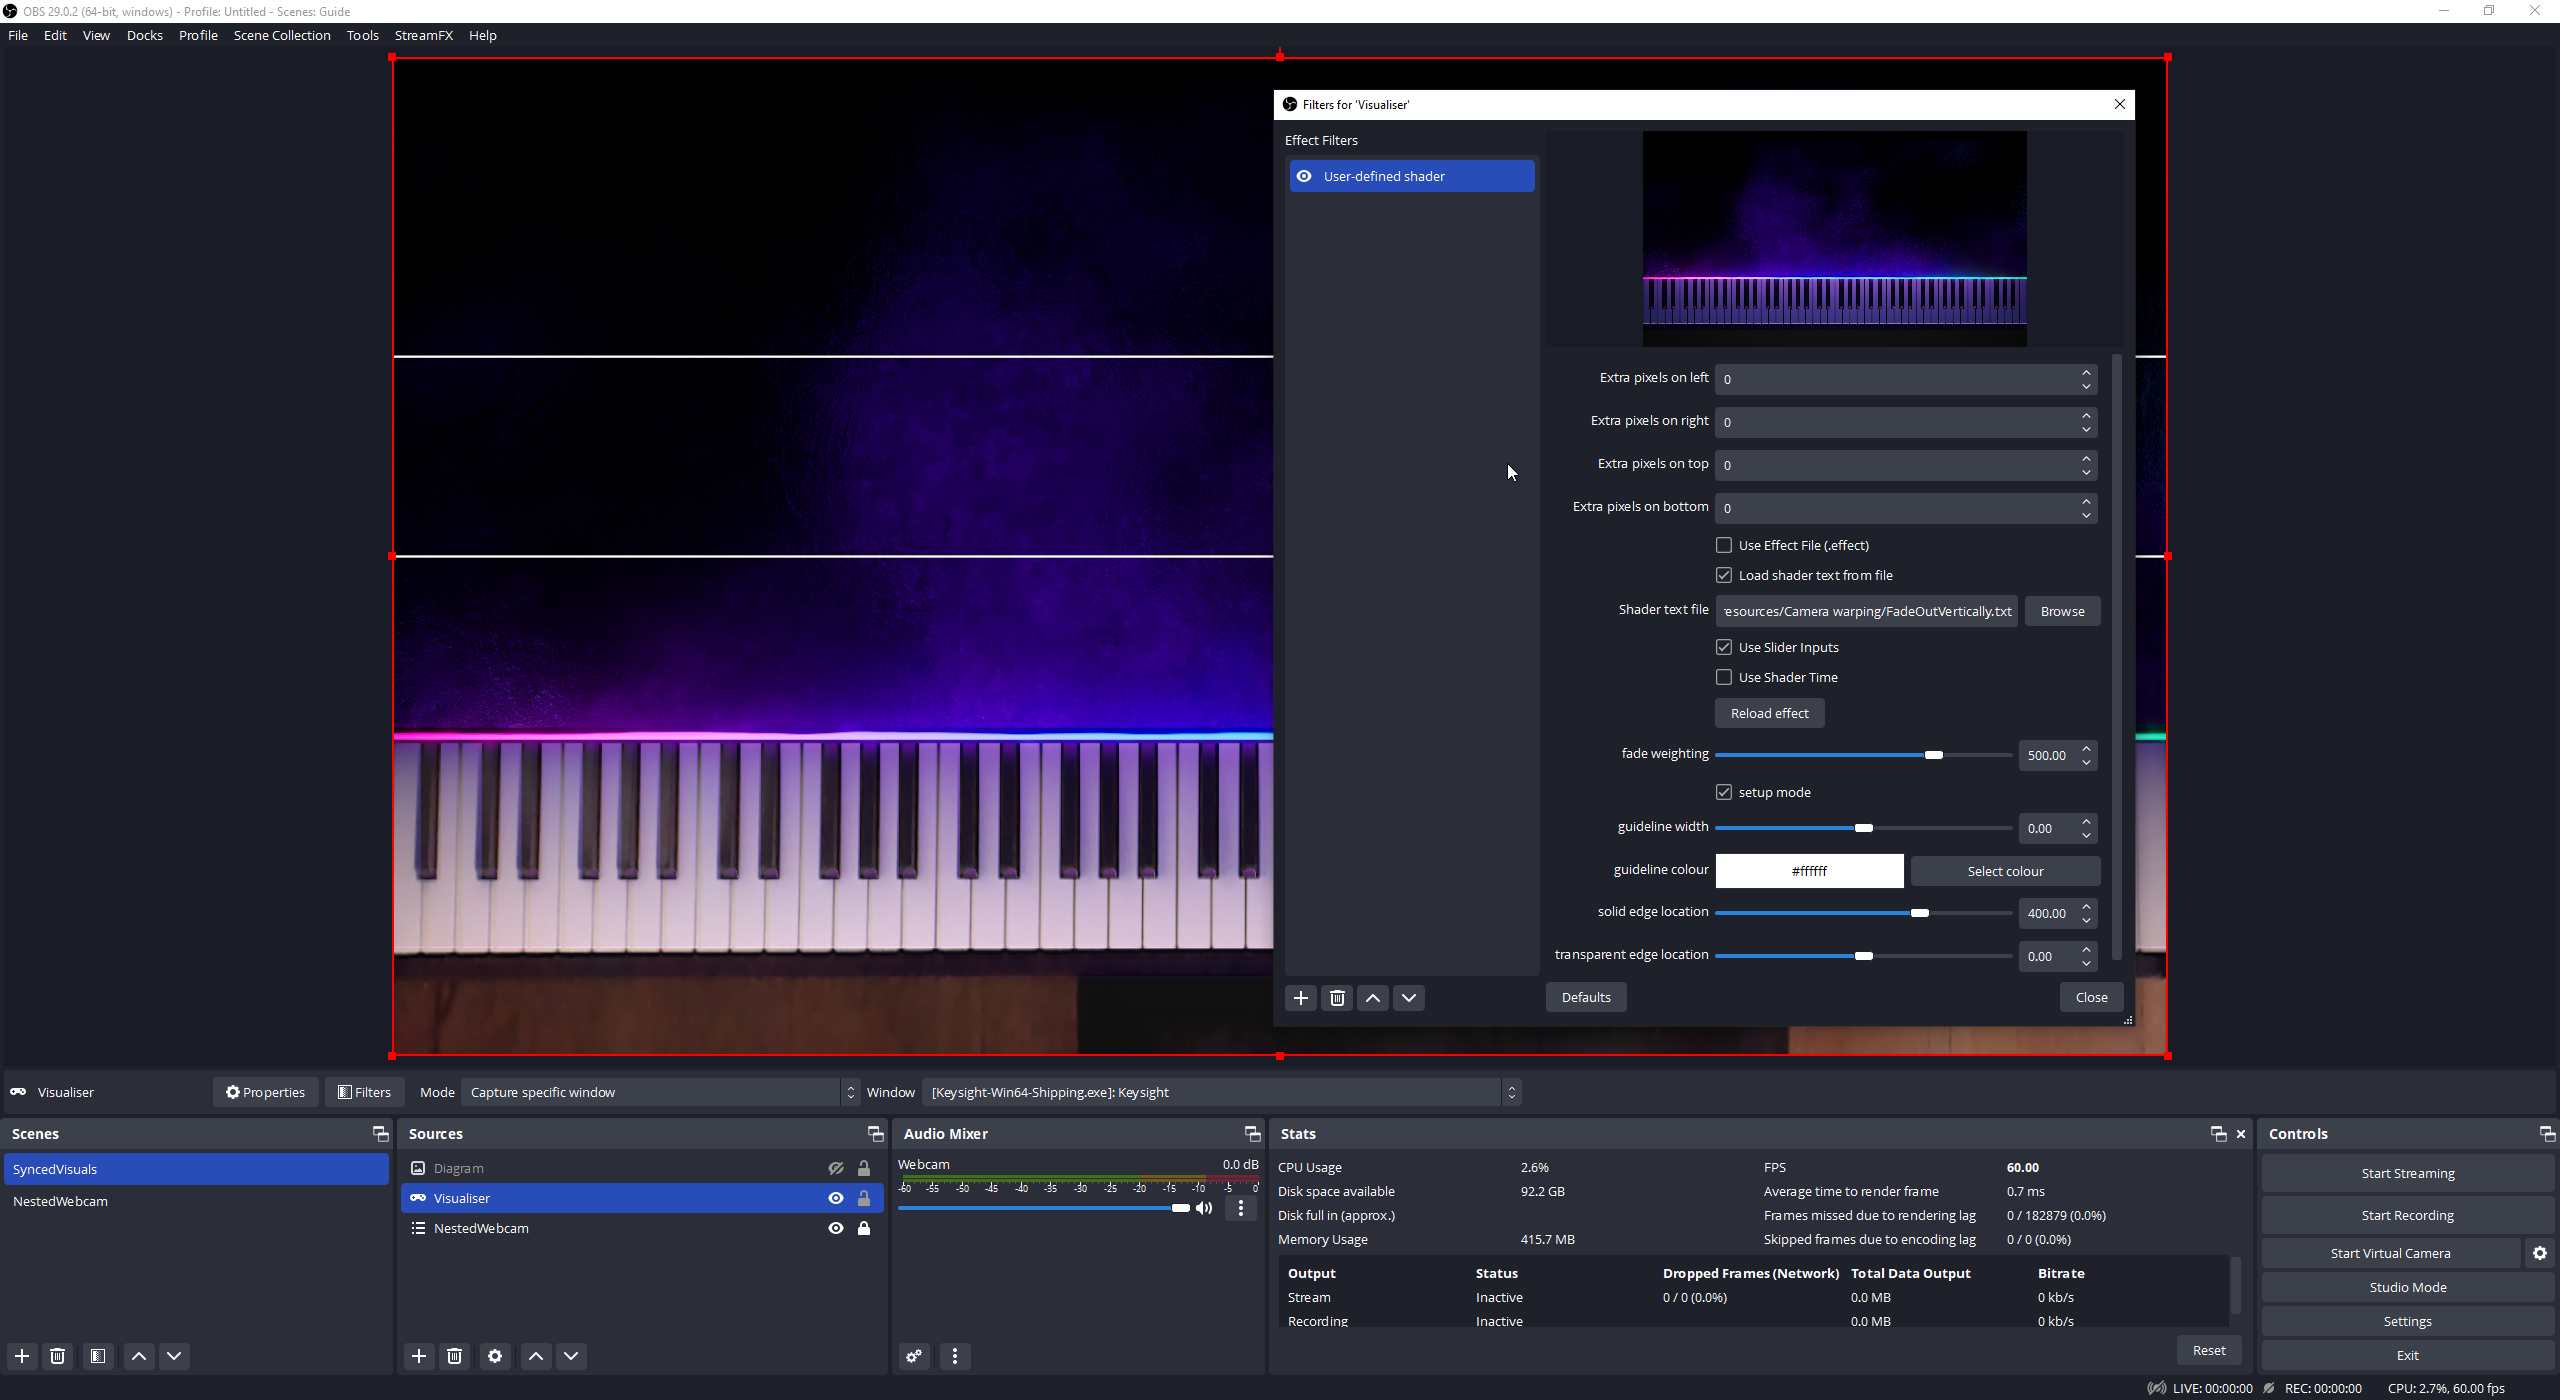Increment the fade weighting spinner value

pos(2087,748)
